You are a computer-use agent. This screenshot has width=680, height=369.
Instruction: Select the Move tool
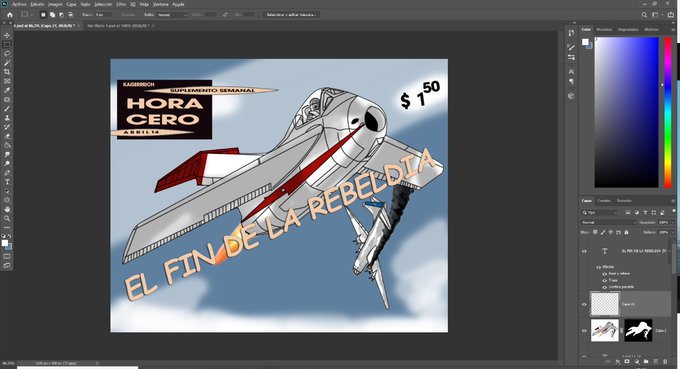(7, 35)
